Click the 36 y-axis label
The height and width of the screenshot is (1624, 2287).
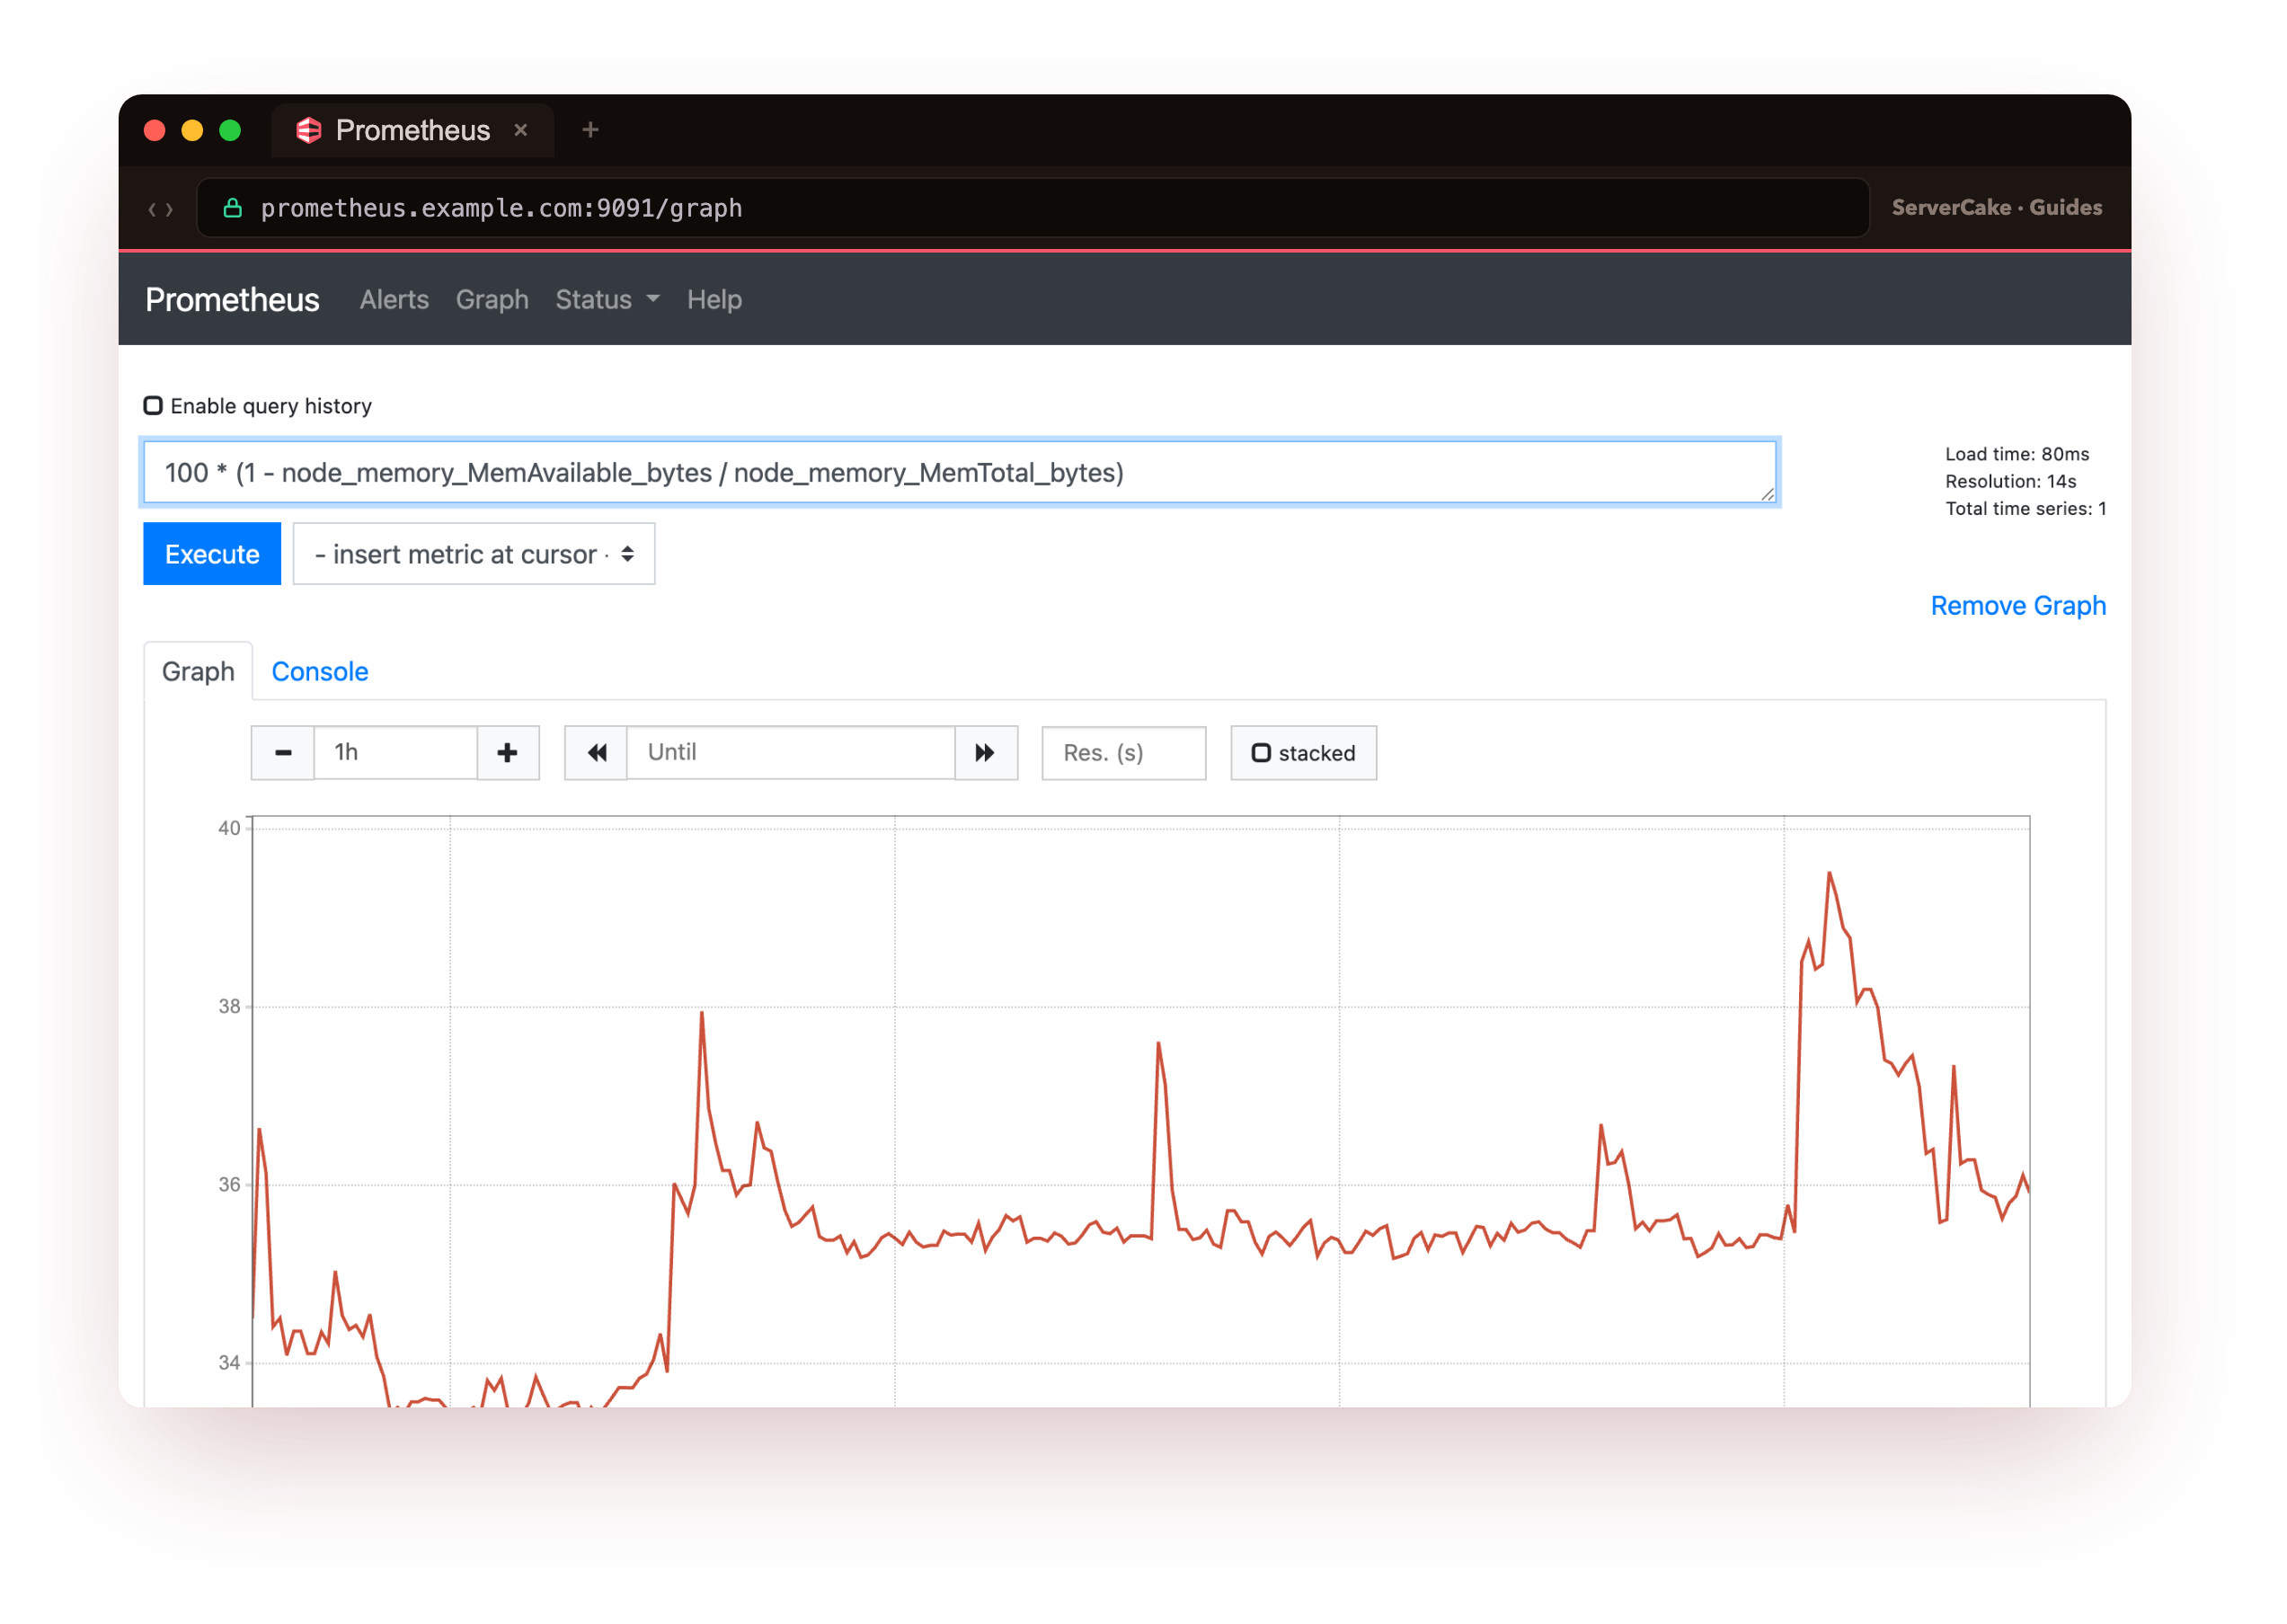tap(230, 1185)
